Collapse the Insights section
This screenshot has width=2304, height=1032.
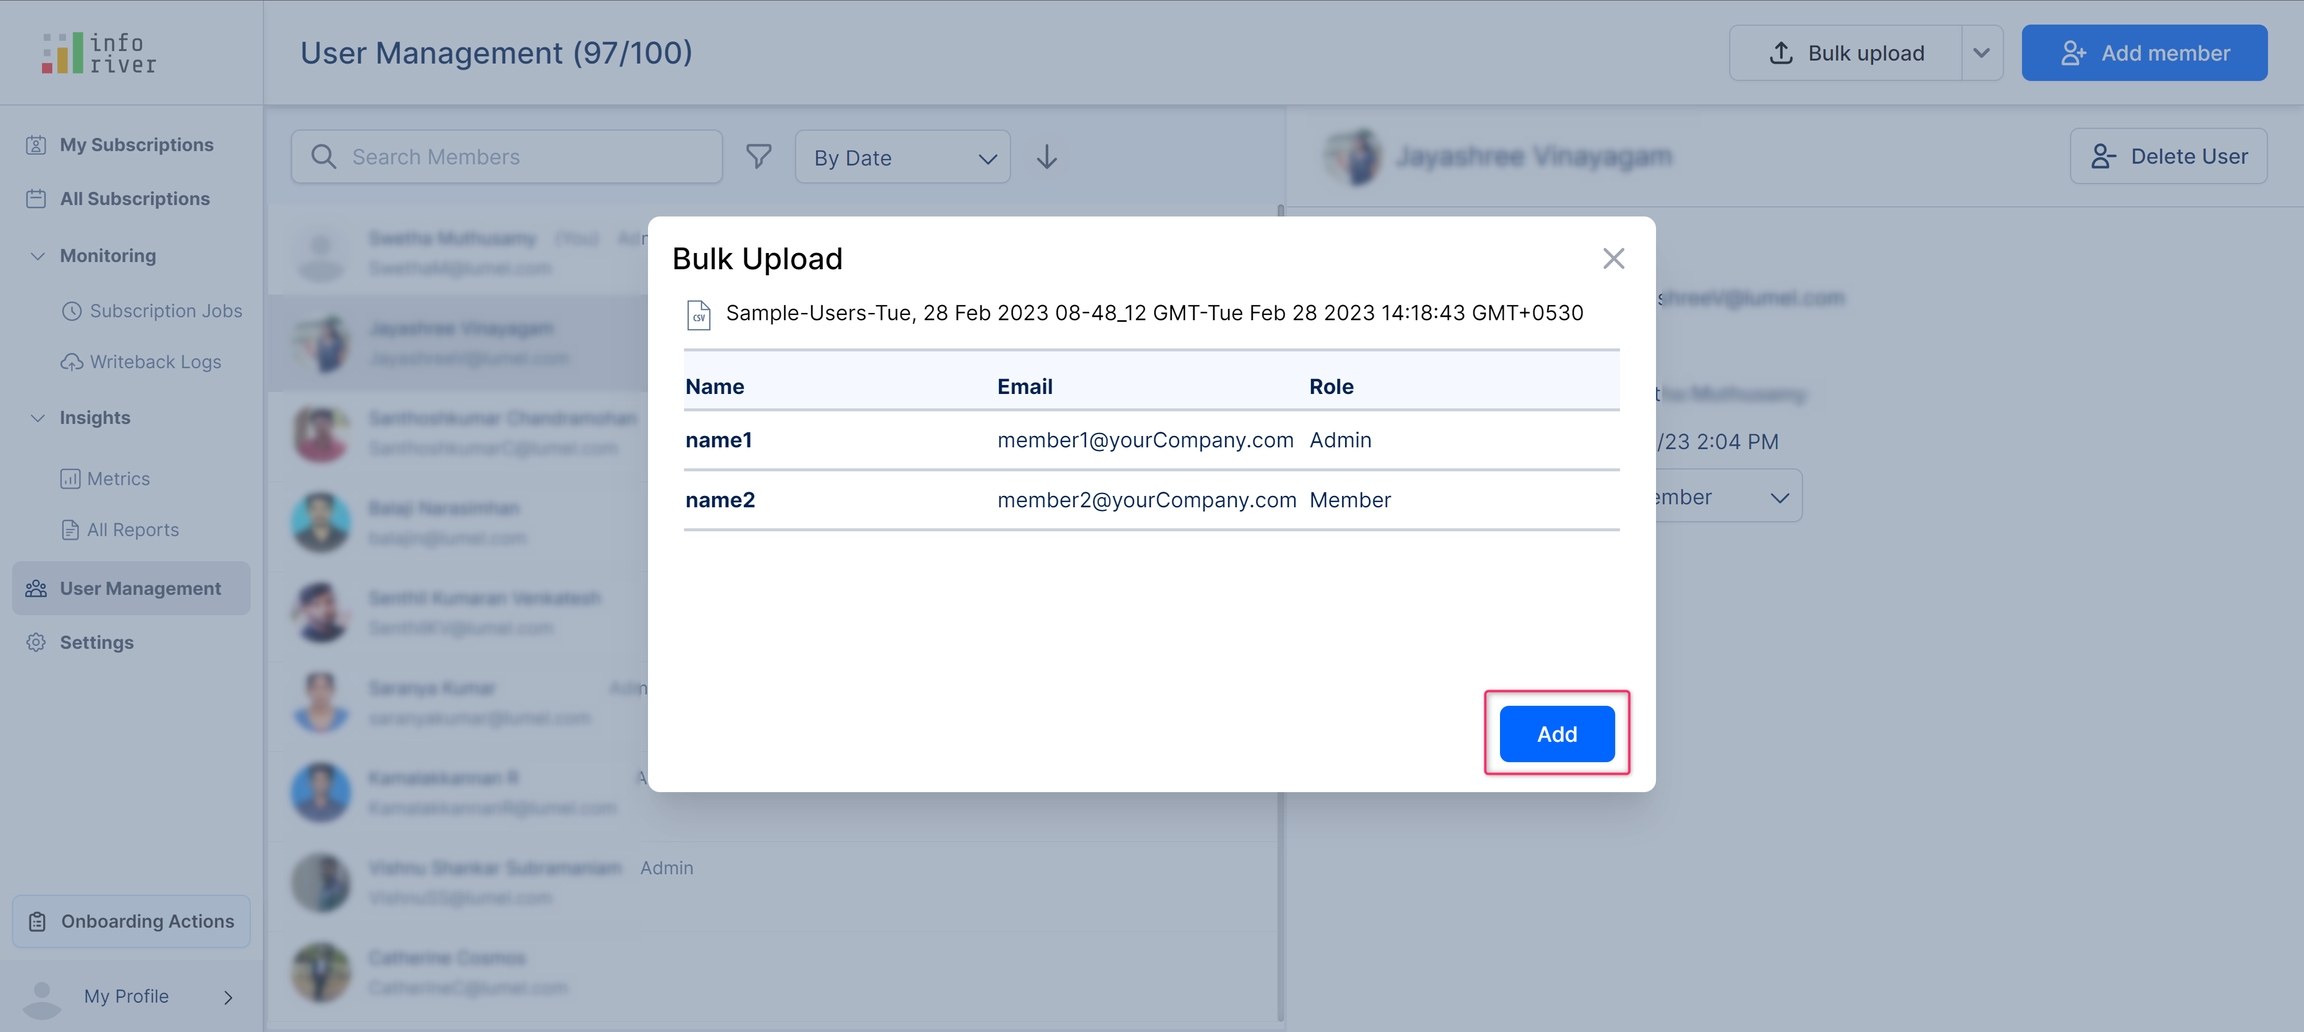point(38,418)
